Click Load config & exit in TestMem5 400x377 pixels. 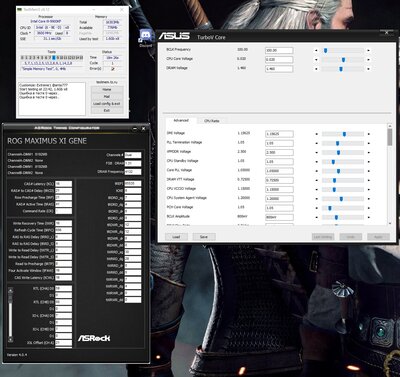(x=107, y=104)
